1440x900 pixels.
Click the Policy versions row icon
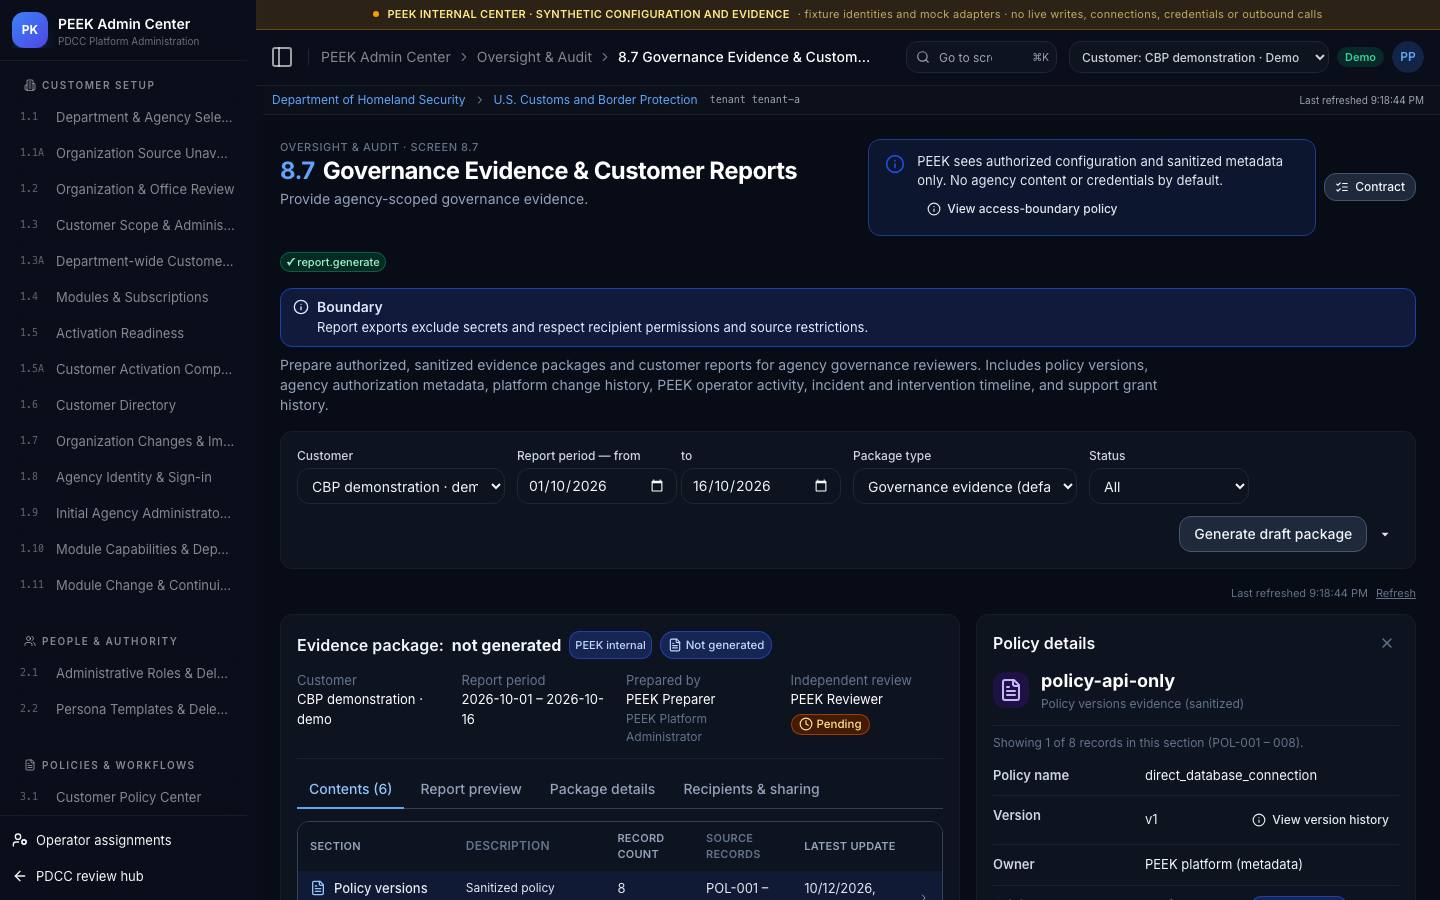(x=318, y=888)
